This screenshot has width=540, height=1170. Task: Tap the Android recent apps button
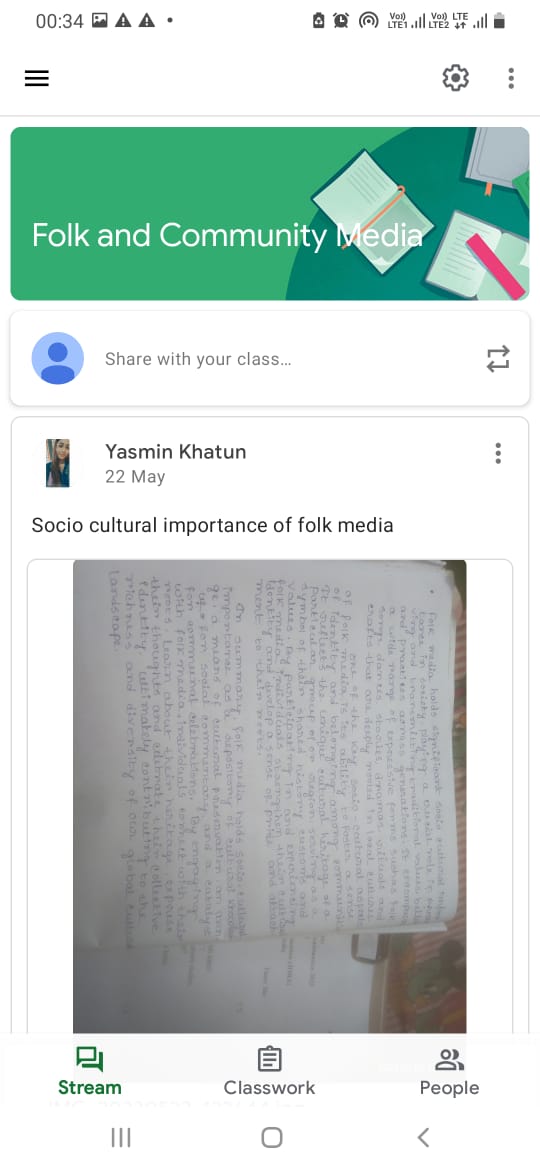[x=121, y=1137]
